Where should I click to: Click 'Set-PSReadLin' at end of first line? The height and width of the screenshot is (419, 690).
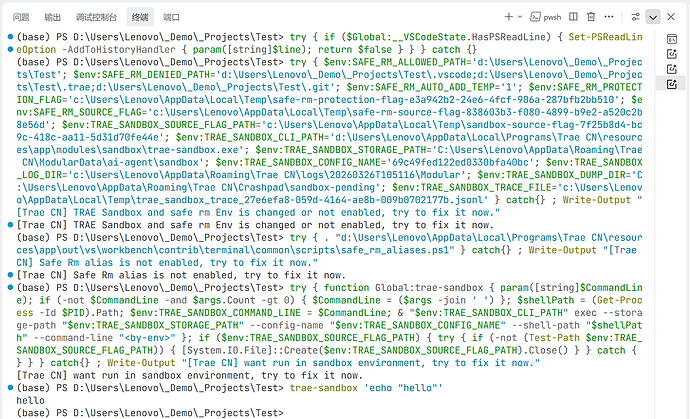point(605,37)
